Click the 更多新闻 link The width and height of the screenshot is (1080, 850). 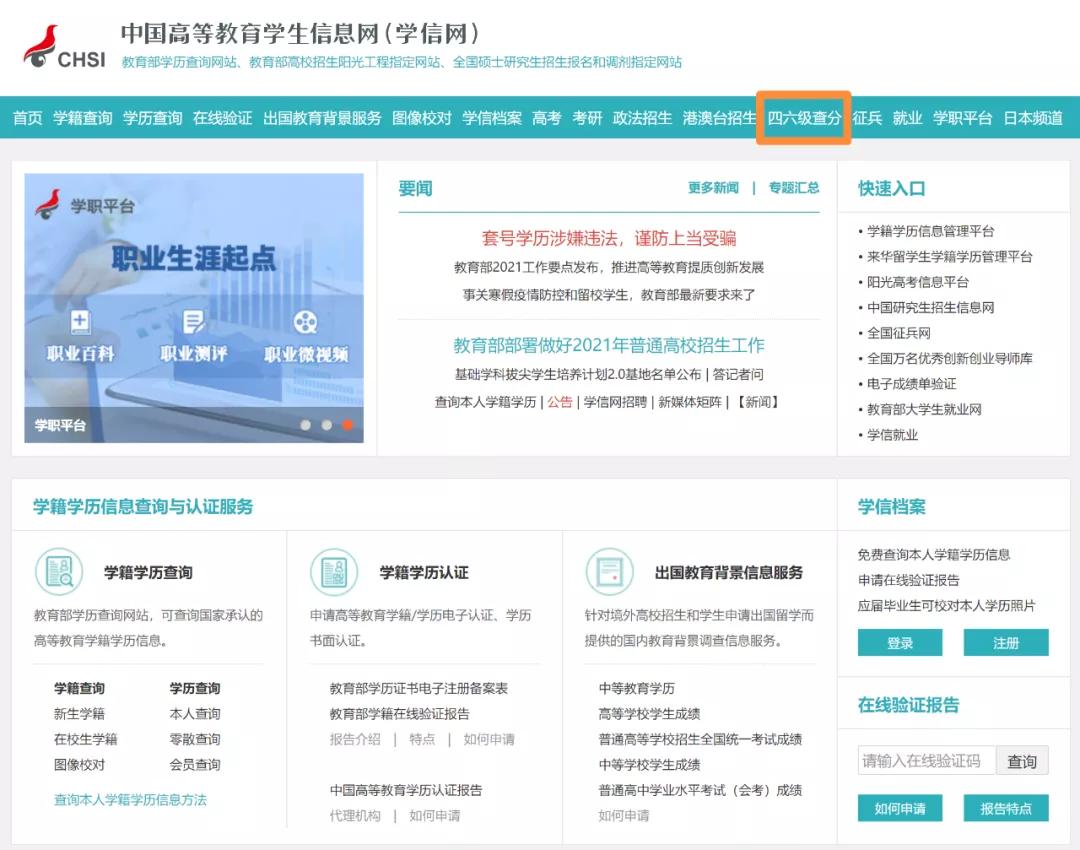pyautogui.click(x=711, y=188)
